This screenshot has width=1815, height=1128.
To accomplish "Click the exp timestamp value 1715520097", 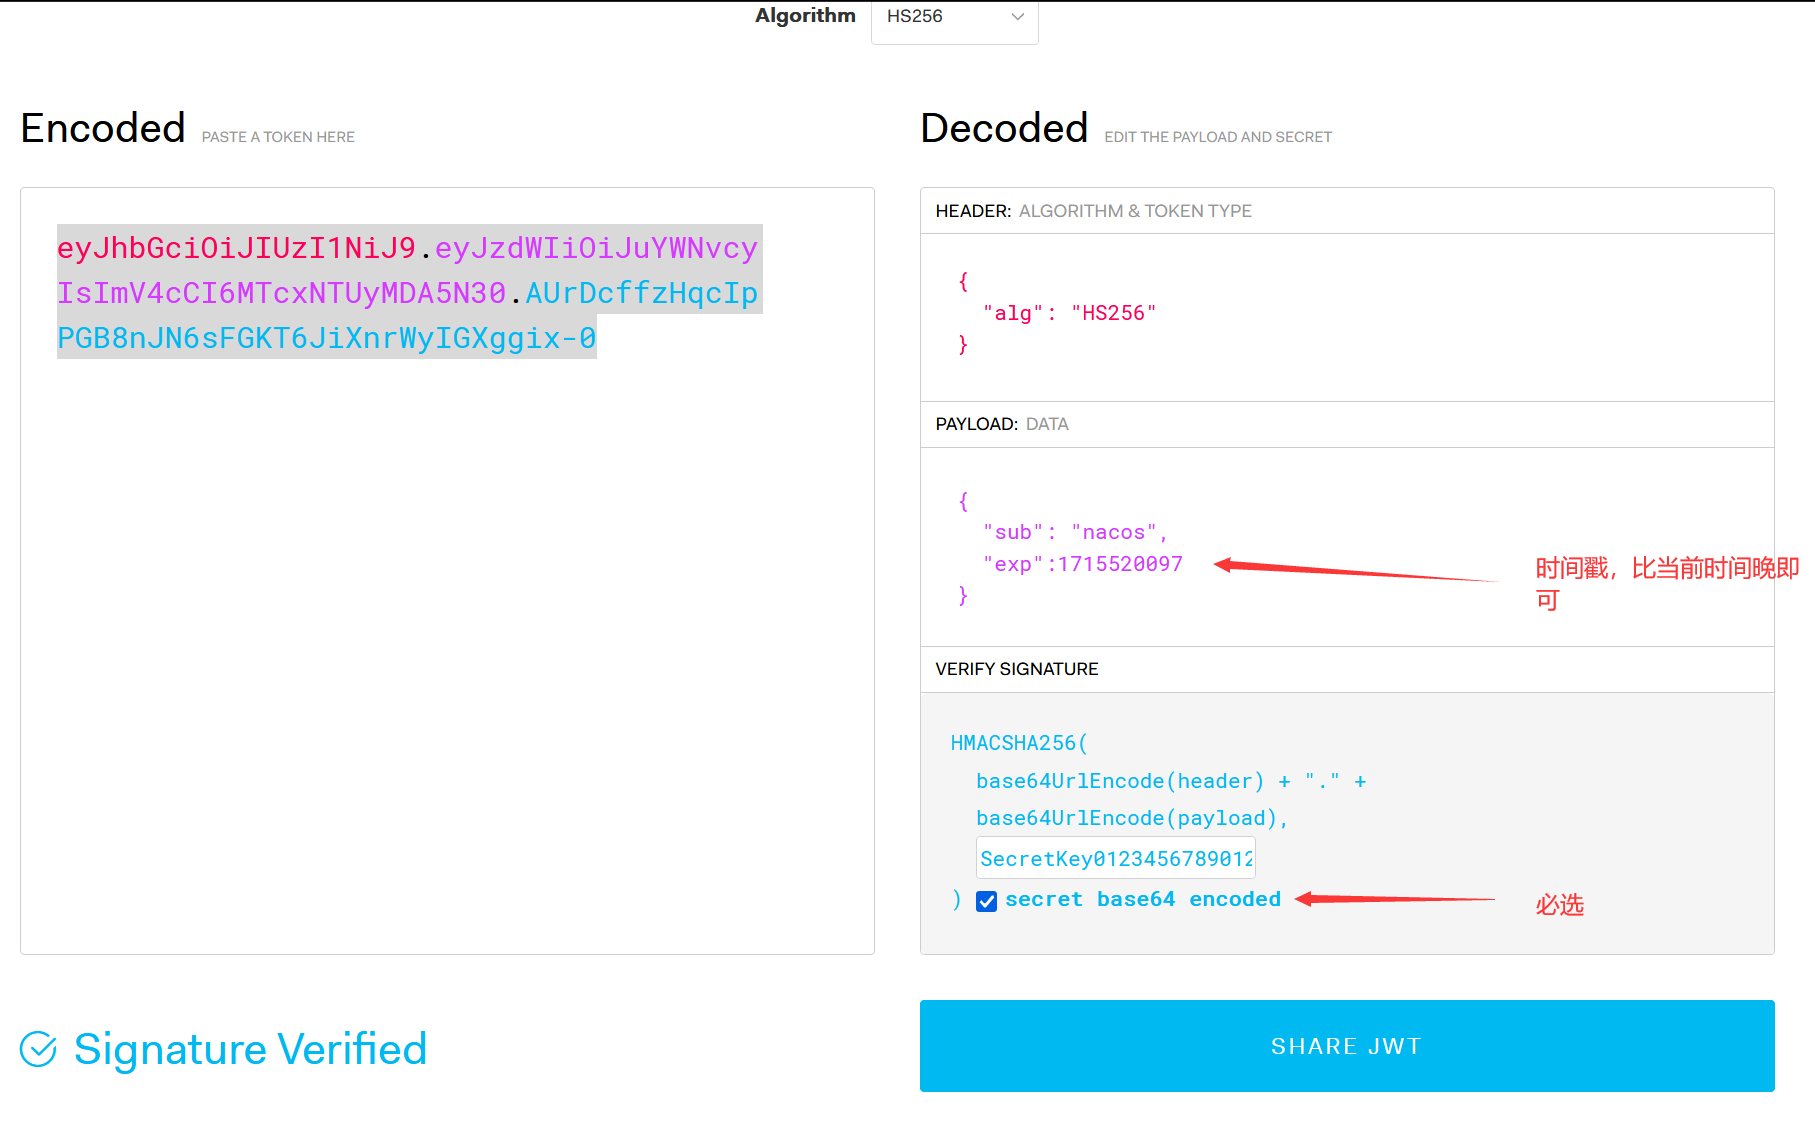I will coord(1120,564).
